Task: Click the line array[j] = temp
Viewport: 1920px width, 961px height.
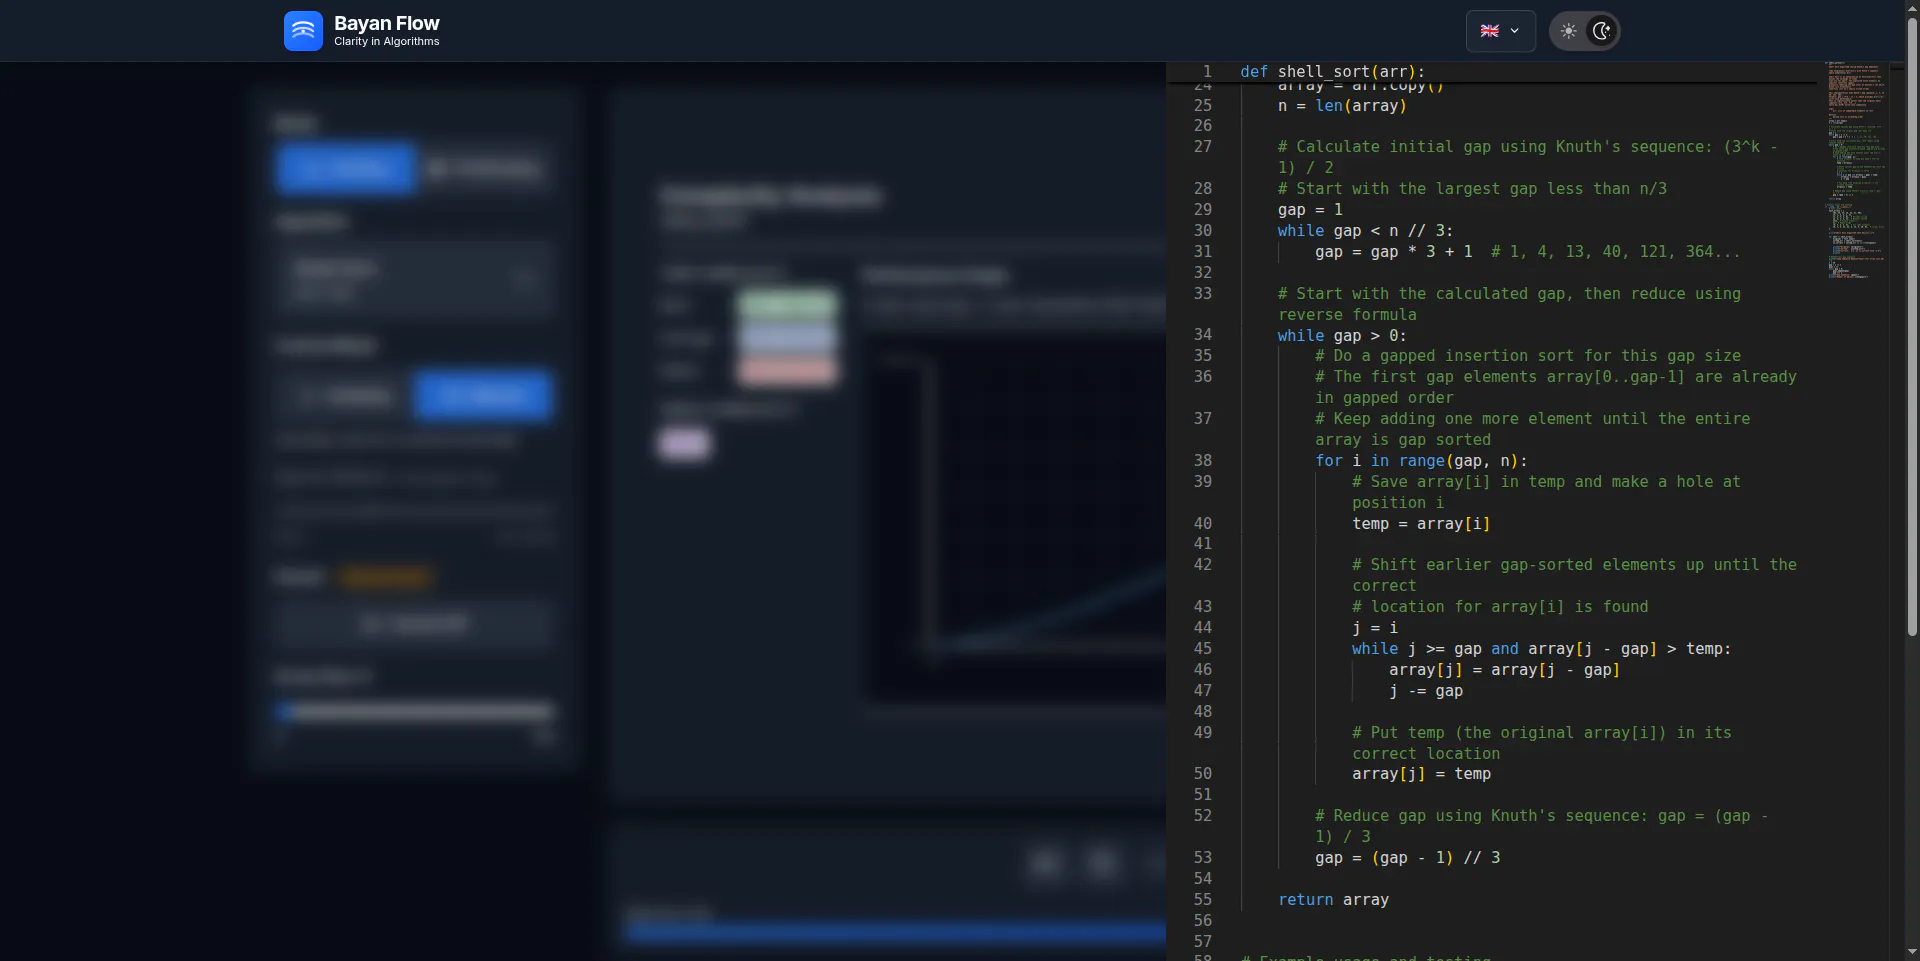Action: (x=1421, y=774)
